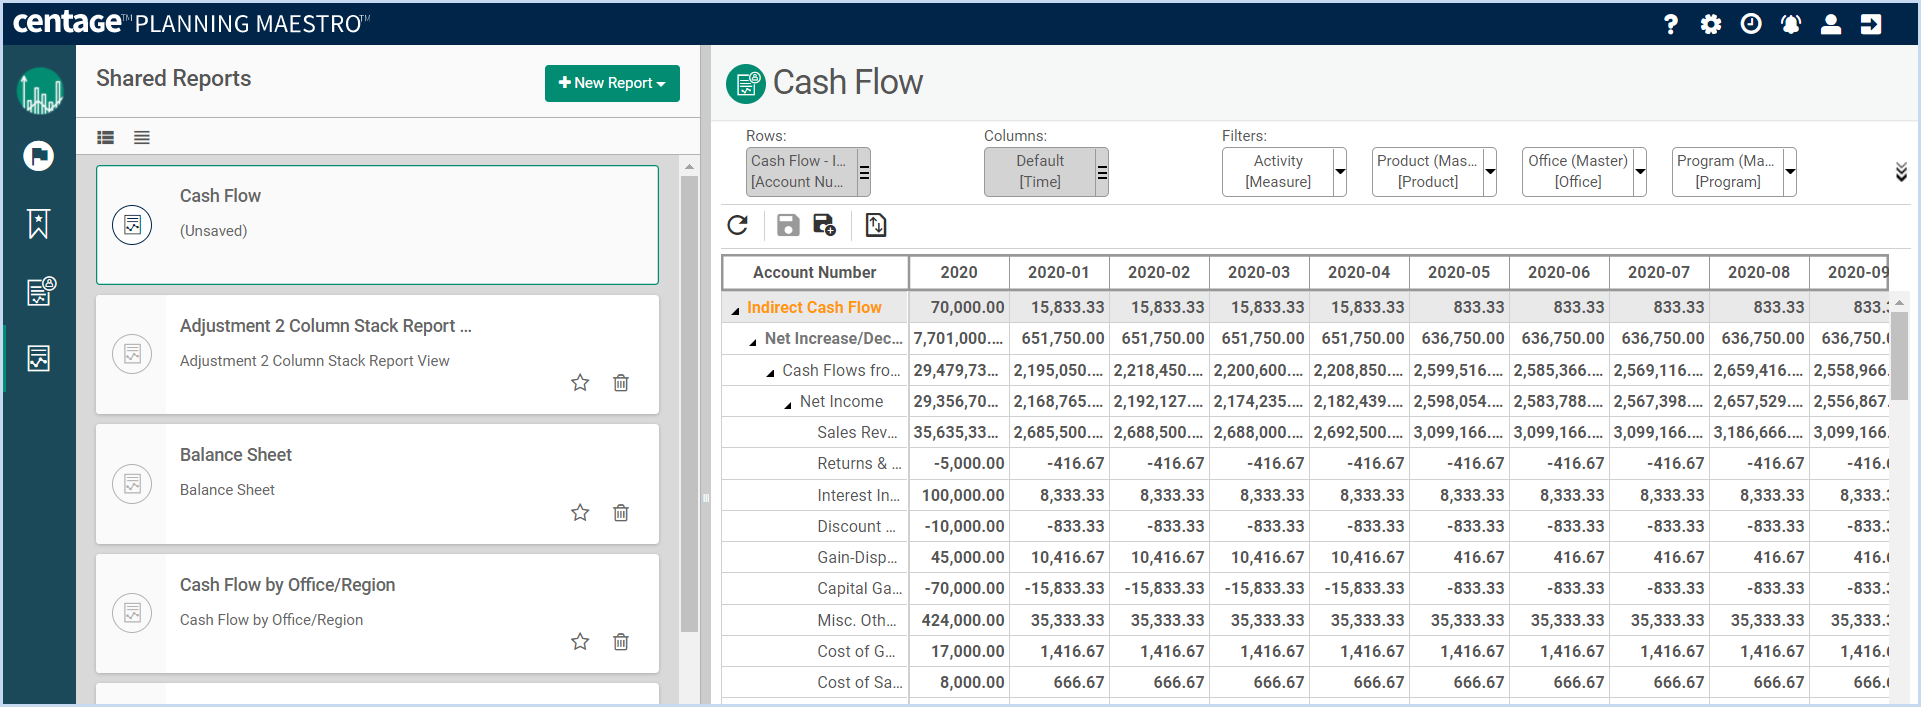
Task: Star the Cash Flow by Office/Region report
Action: (x=580, y=642)
